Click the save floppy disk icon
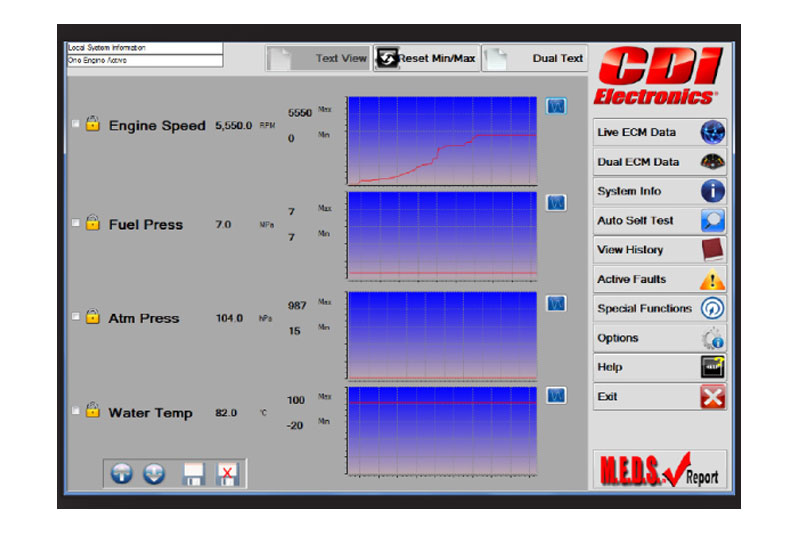Screen dimensions: 800x533 click(194, 474)
